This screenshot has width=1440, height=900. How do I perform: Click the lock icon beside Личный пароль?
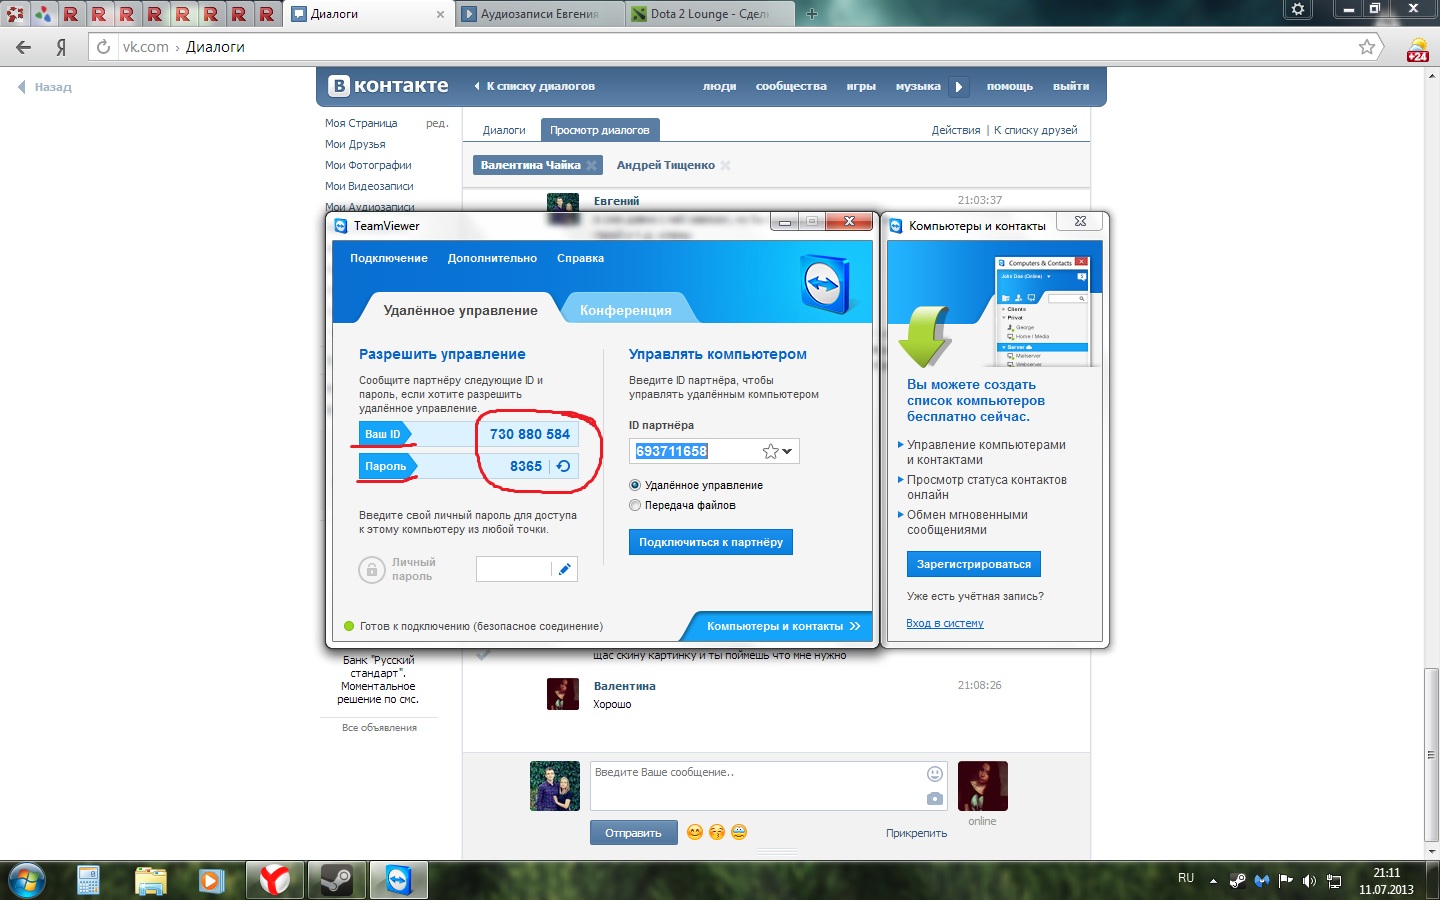pyautogui.click(x=372, y=570)
